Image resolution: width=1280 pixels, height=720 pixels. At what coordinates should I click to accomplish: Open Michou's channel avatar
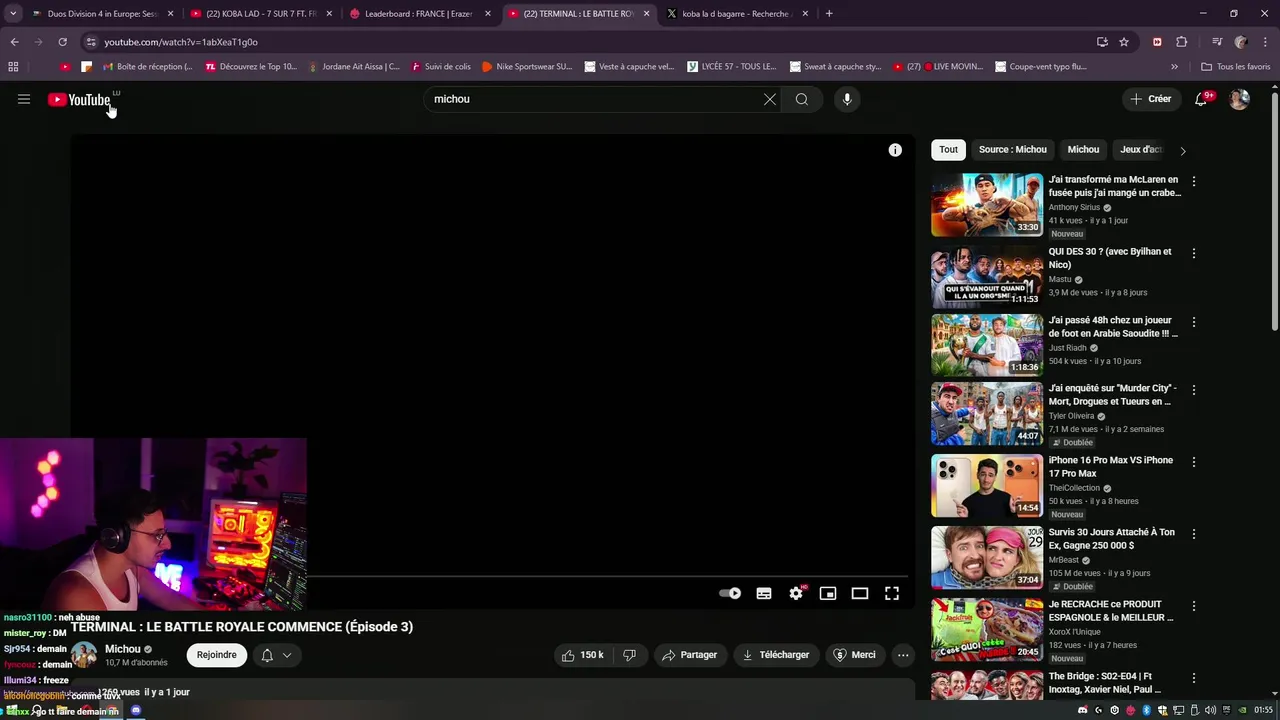pyautogui.click(x=84, y=655)
